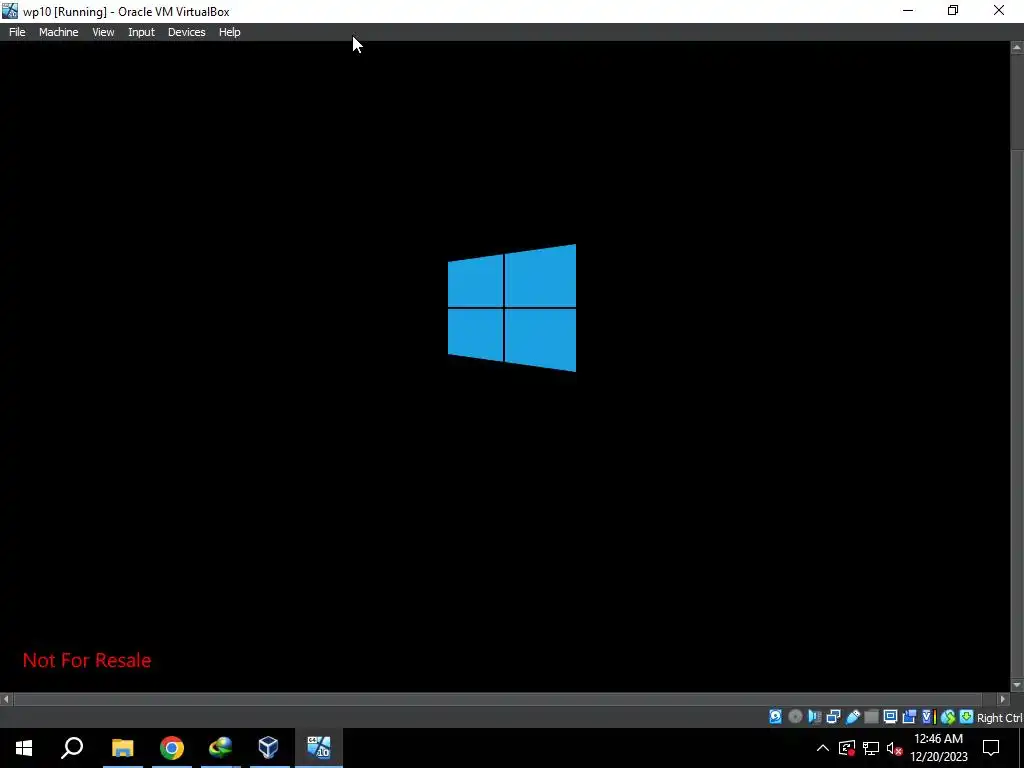This screenshot has height=768, width=1024.
Task: Open the taskbar clock and date
Action: tap(938, 748)
